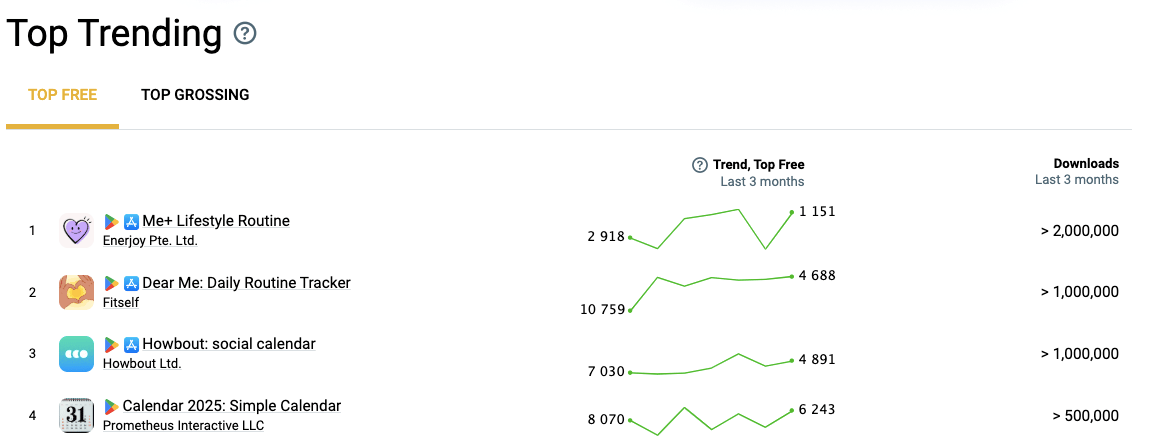Click App Store icon for Me+ Lifestyle Routine

click(x=132, y=222)
